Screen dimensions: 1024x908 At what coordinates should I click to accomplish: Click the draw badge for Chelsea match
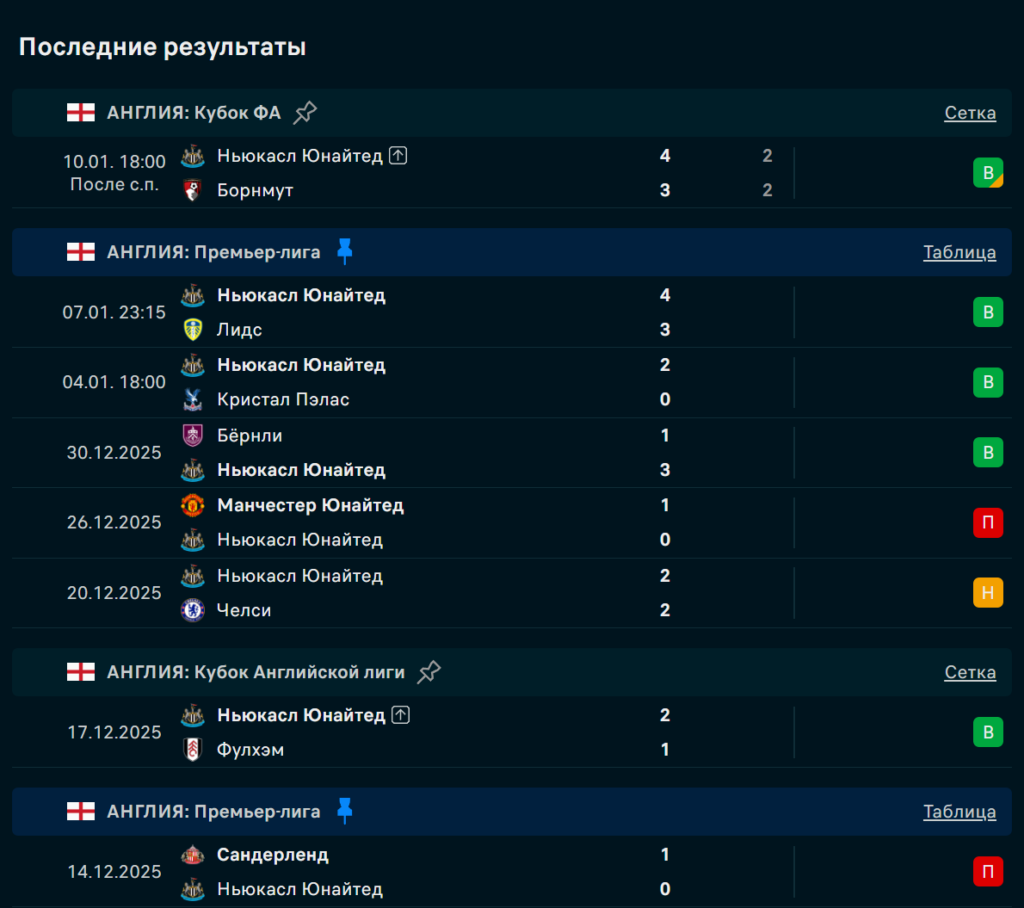pos(987,593)
